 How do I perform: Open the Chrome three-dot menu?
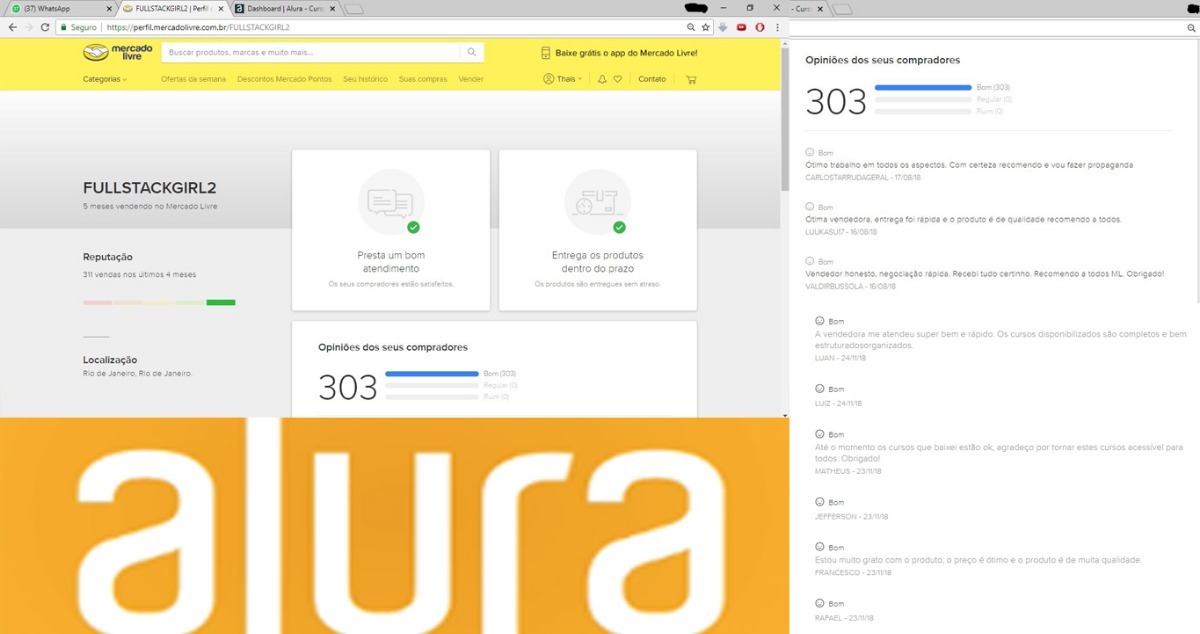coord(777,27)
